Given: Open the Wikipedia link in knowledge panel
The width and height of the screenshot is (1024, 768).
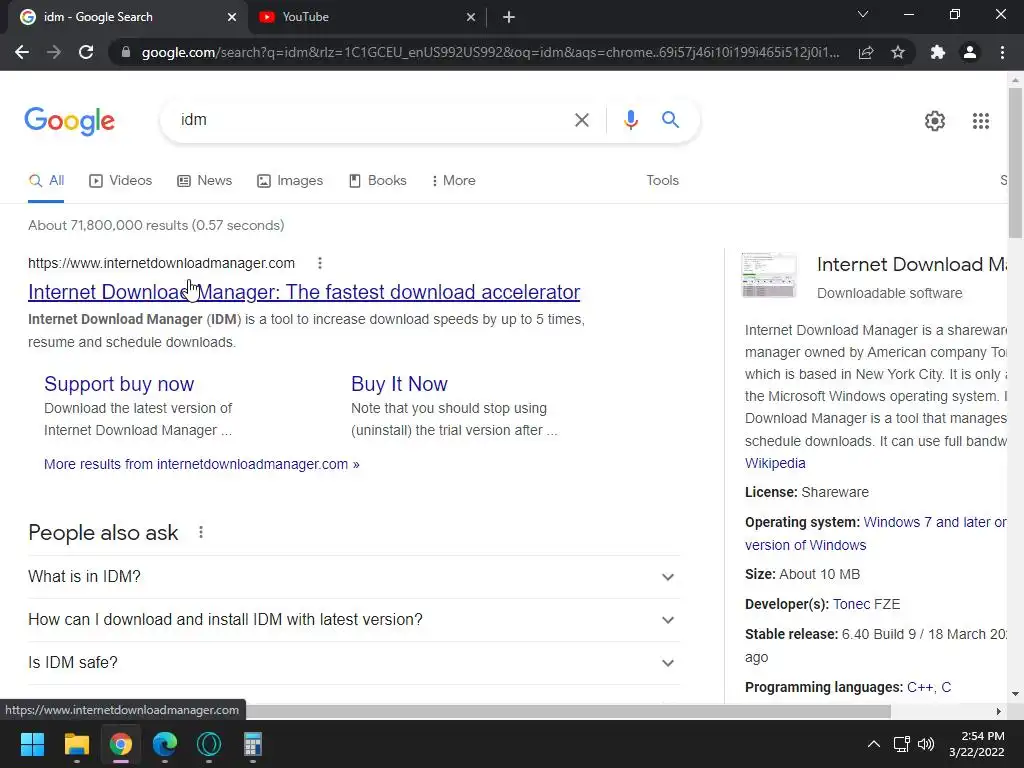Looking at the screenshot, I should [775, 463].
